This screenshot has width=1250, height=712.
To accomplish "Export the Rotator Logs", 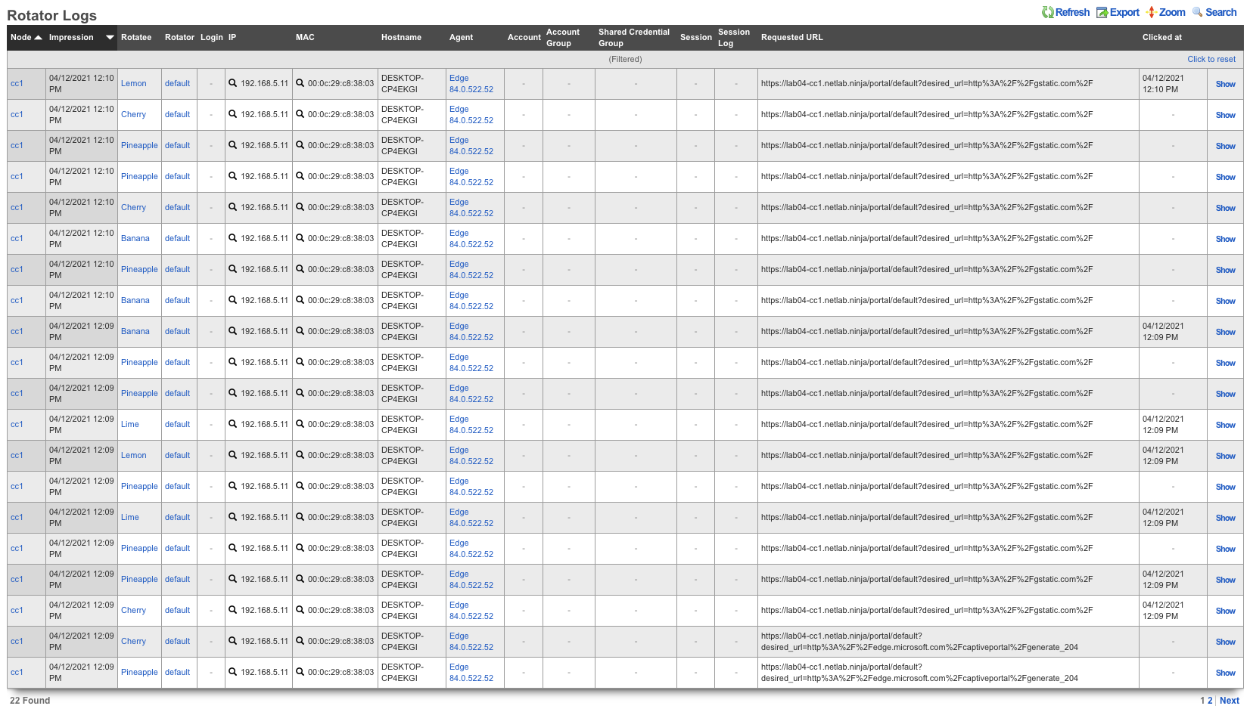I will tap(1117, 12).
